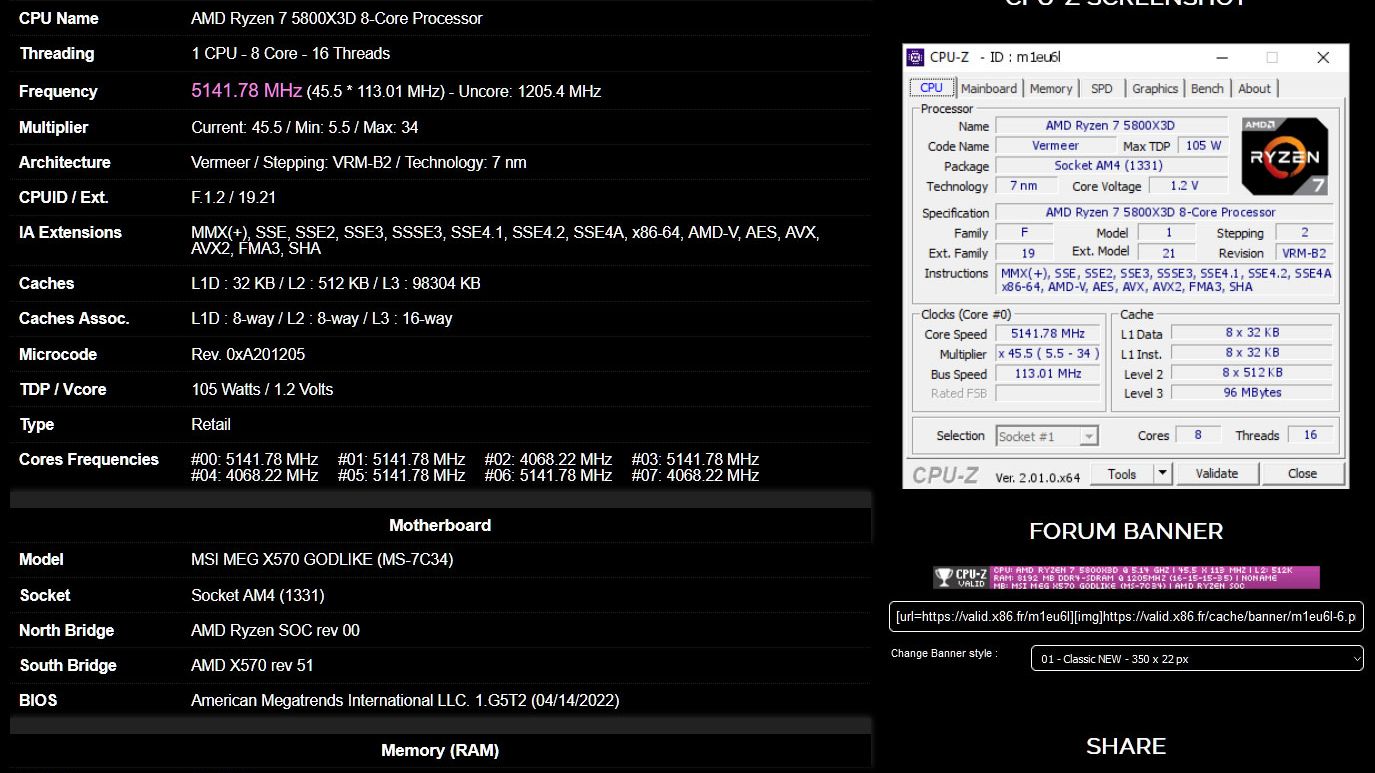Screen dimensions: 1375x773
Task: Open the Change Banner style dropdown
Action: (1197, 659)
